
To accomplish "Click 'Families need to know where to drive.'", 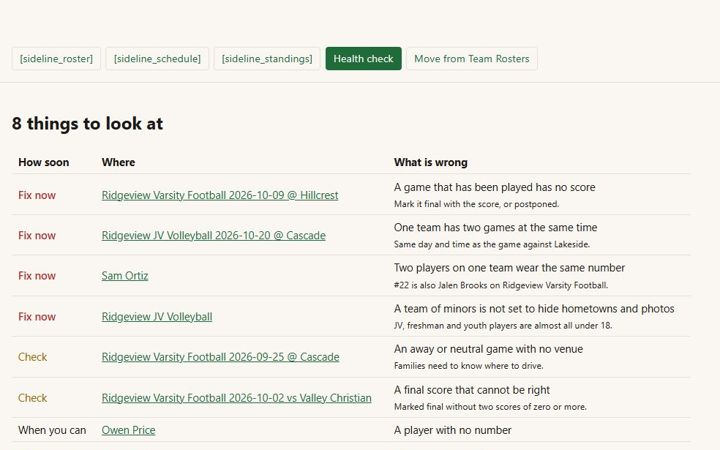I will coord(468,366).
